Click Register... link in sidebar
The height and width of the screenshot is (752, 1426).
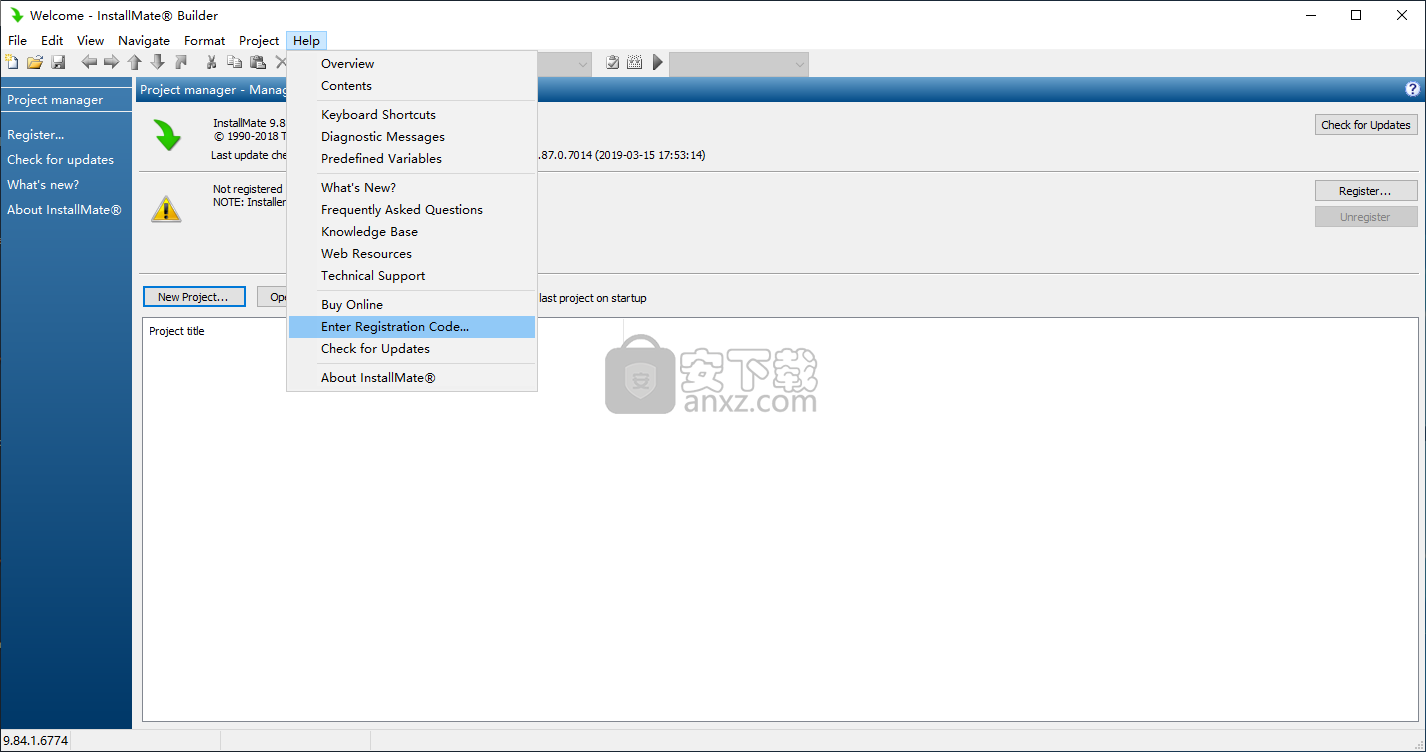pos(36,134)
